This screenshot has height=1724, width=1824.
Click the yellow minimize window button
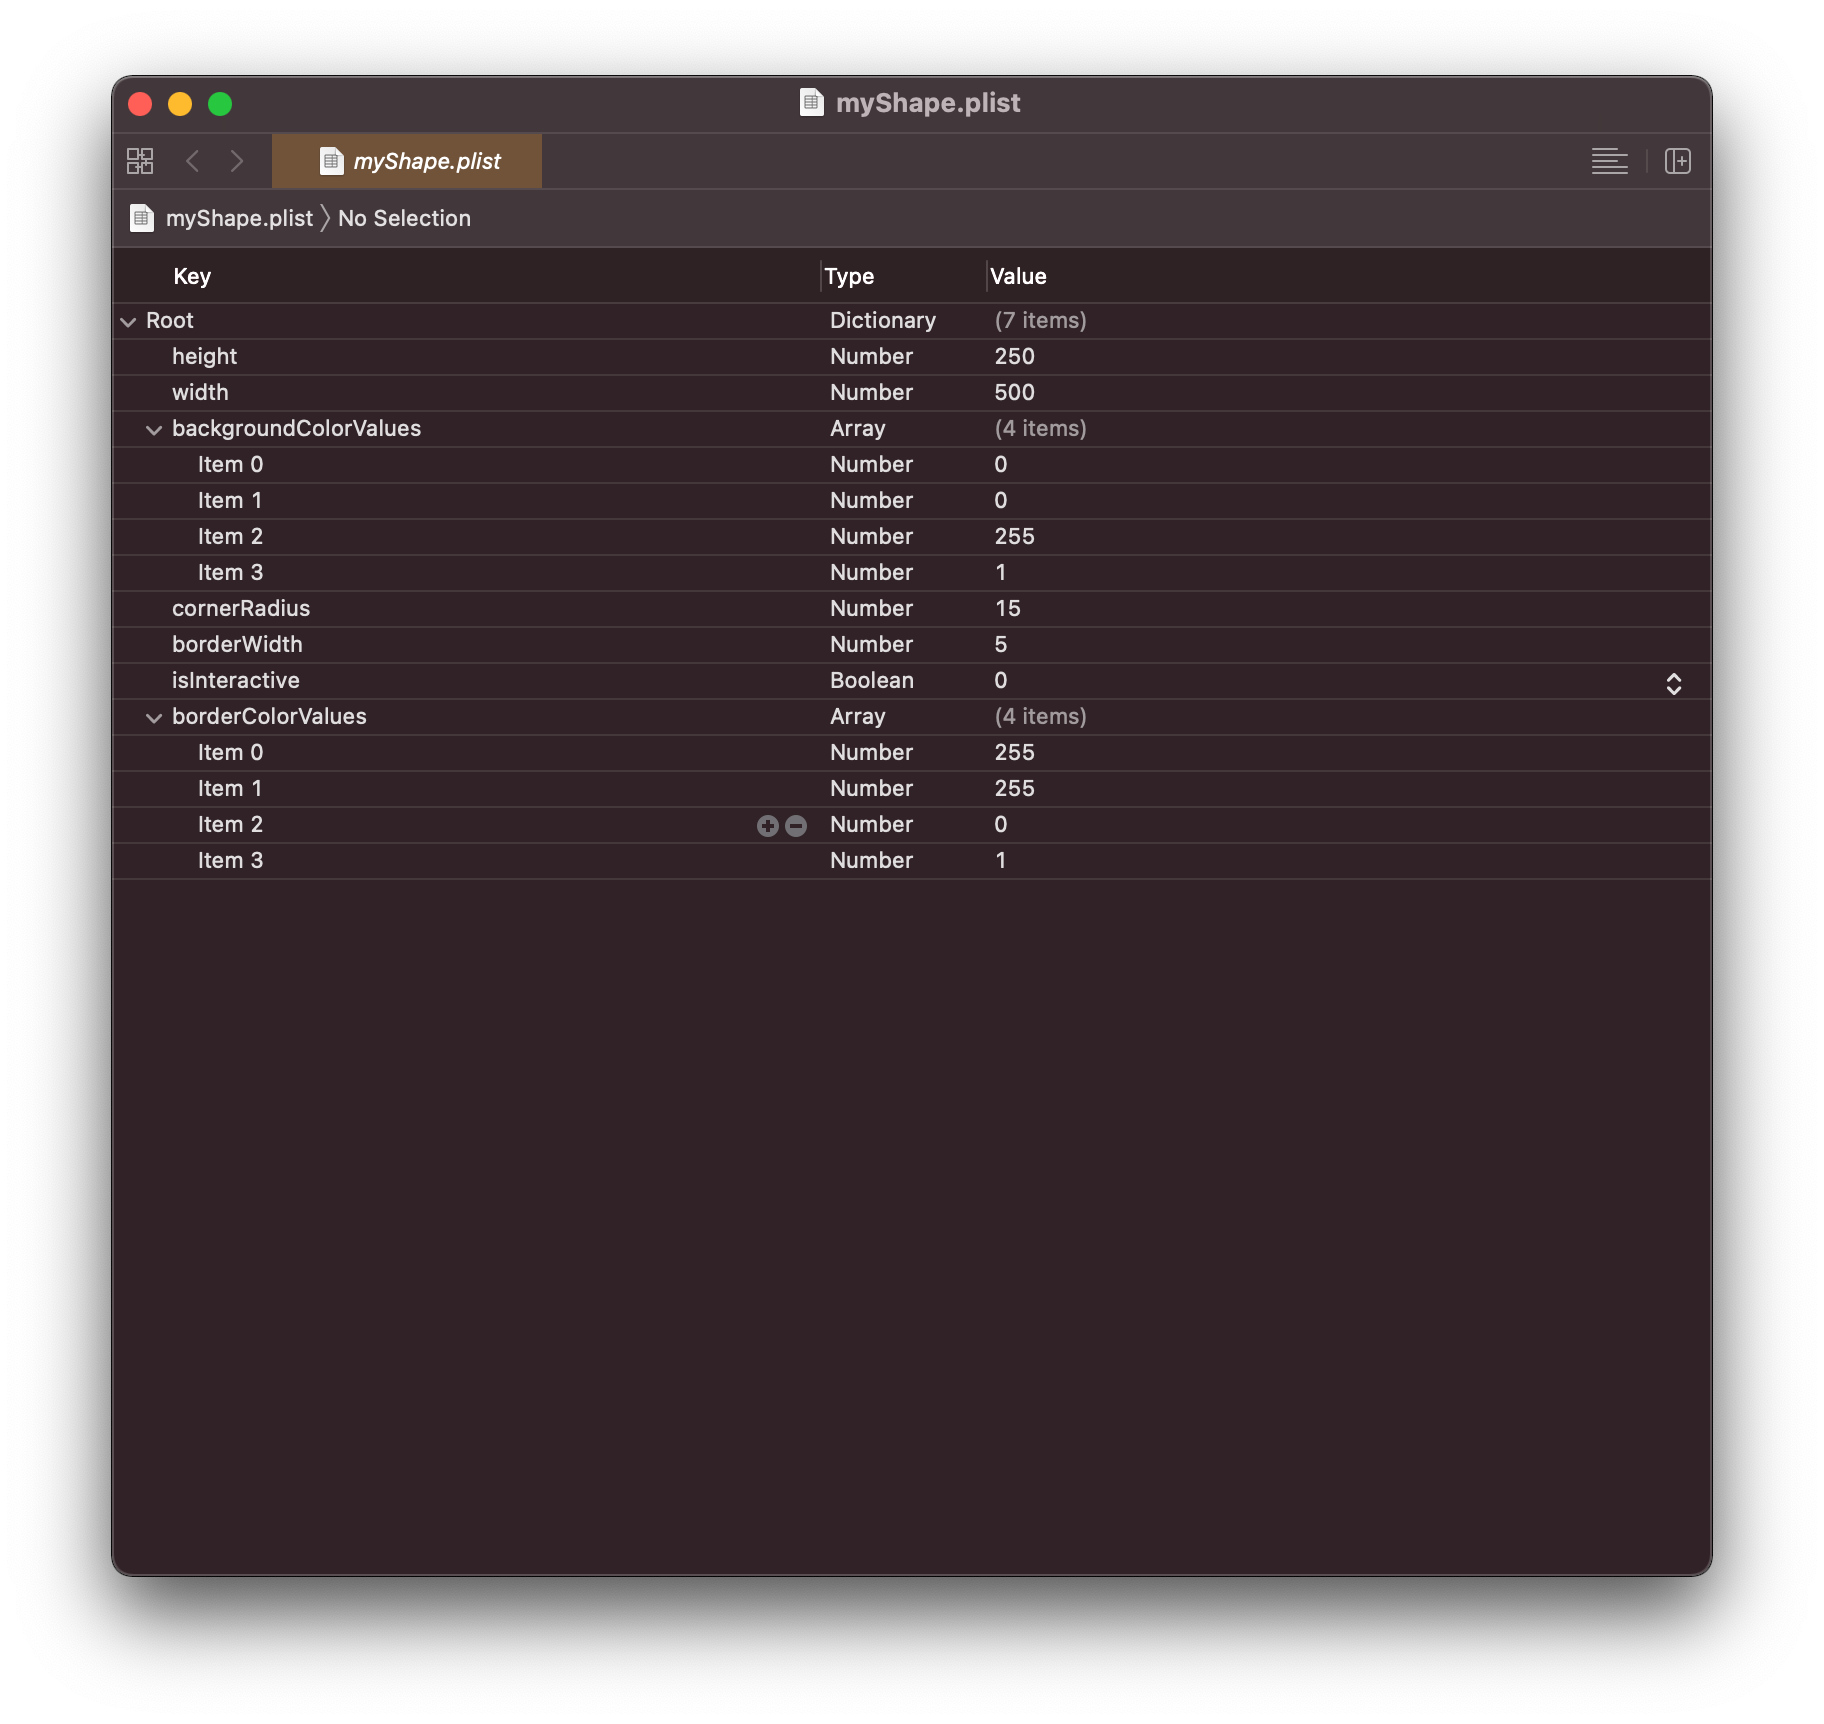pyautogui.click(x=180, y=104)
